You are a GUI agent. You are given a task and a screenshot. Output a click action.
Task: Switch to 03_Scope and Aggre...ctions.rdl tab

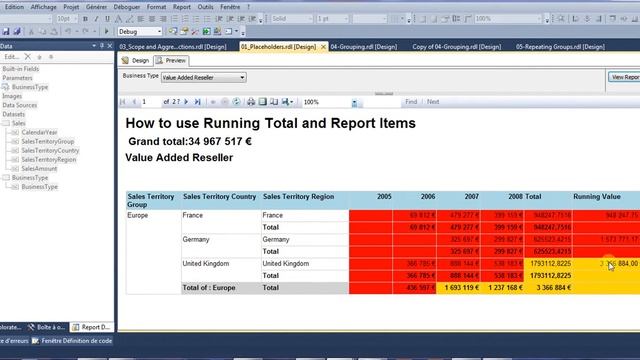pos(173,47)
